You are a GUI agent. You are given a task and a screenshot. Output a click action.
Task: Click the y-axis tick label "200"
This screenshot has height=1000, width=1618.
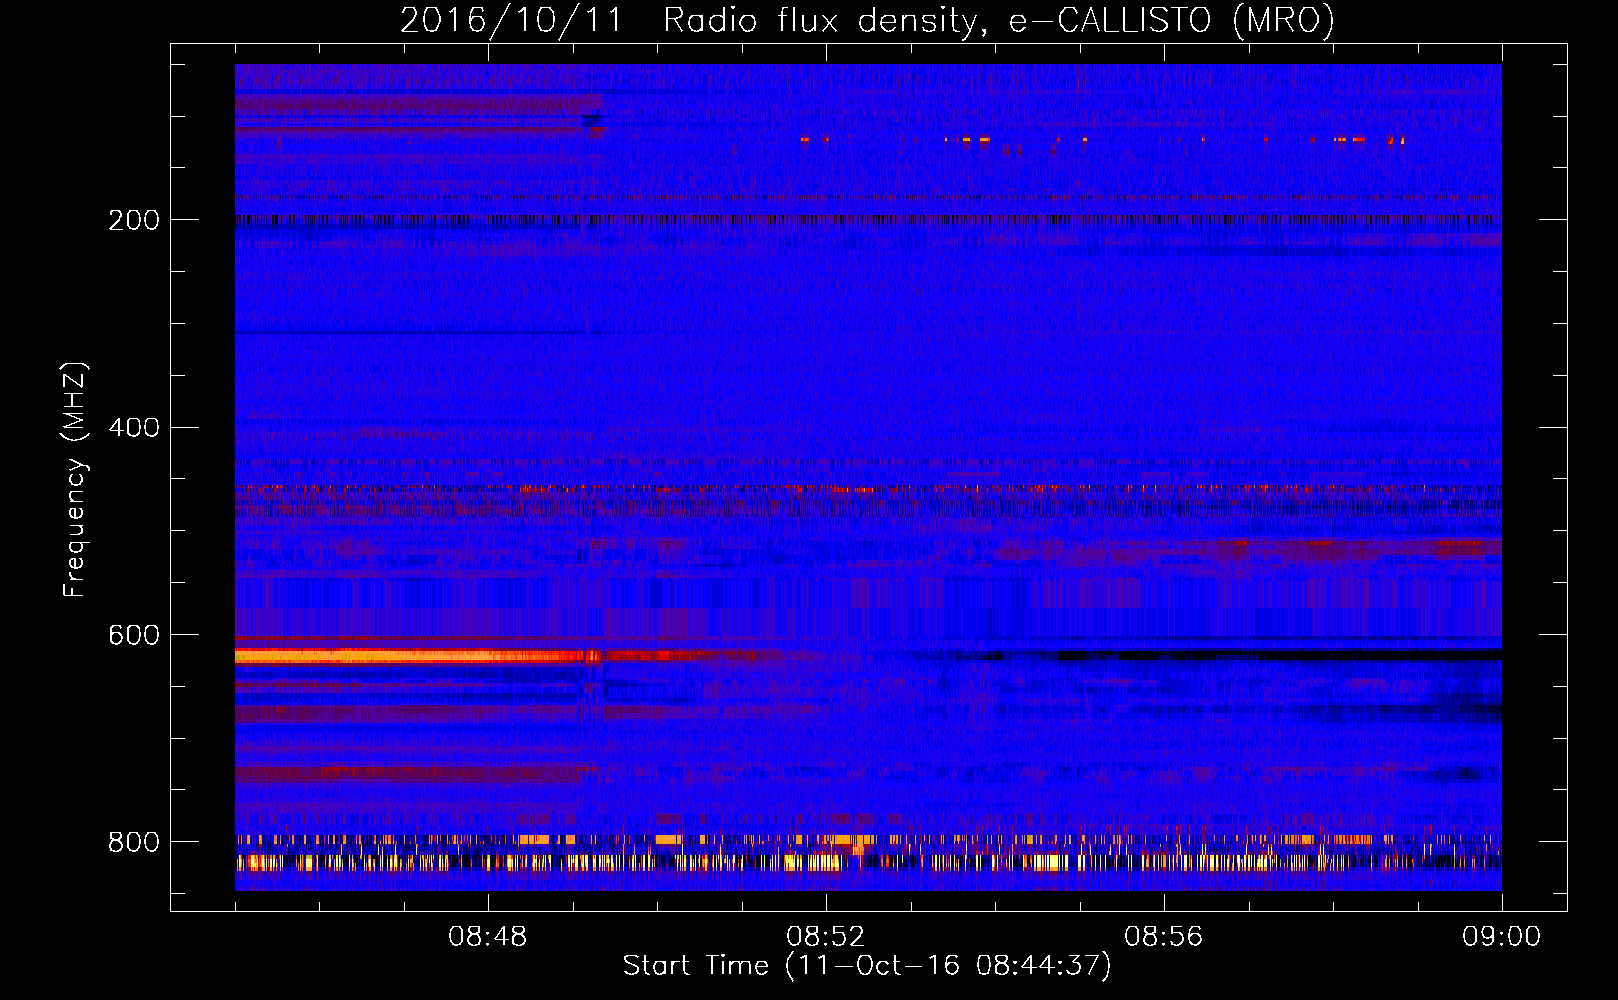coord(134,220)
